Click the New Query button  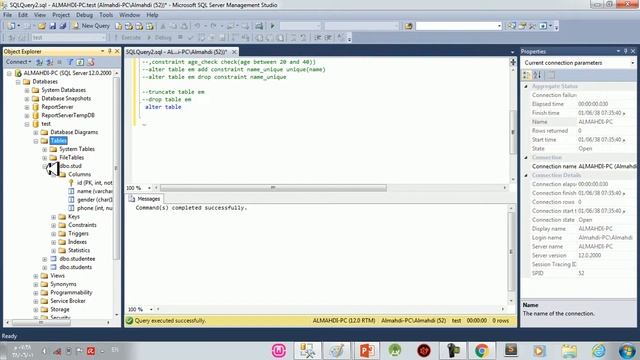click(91, 26)
